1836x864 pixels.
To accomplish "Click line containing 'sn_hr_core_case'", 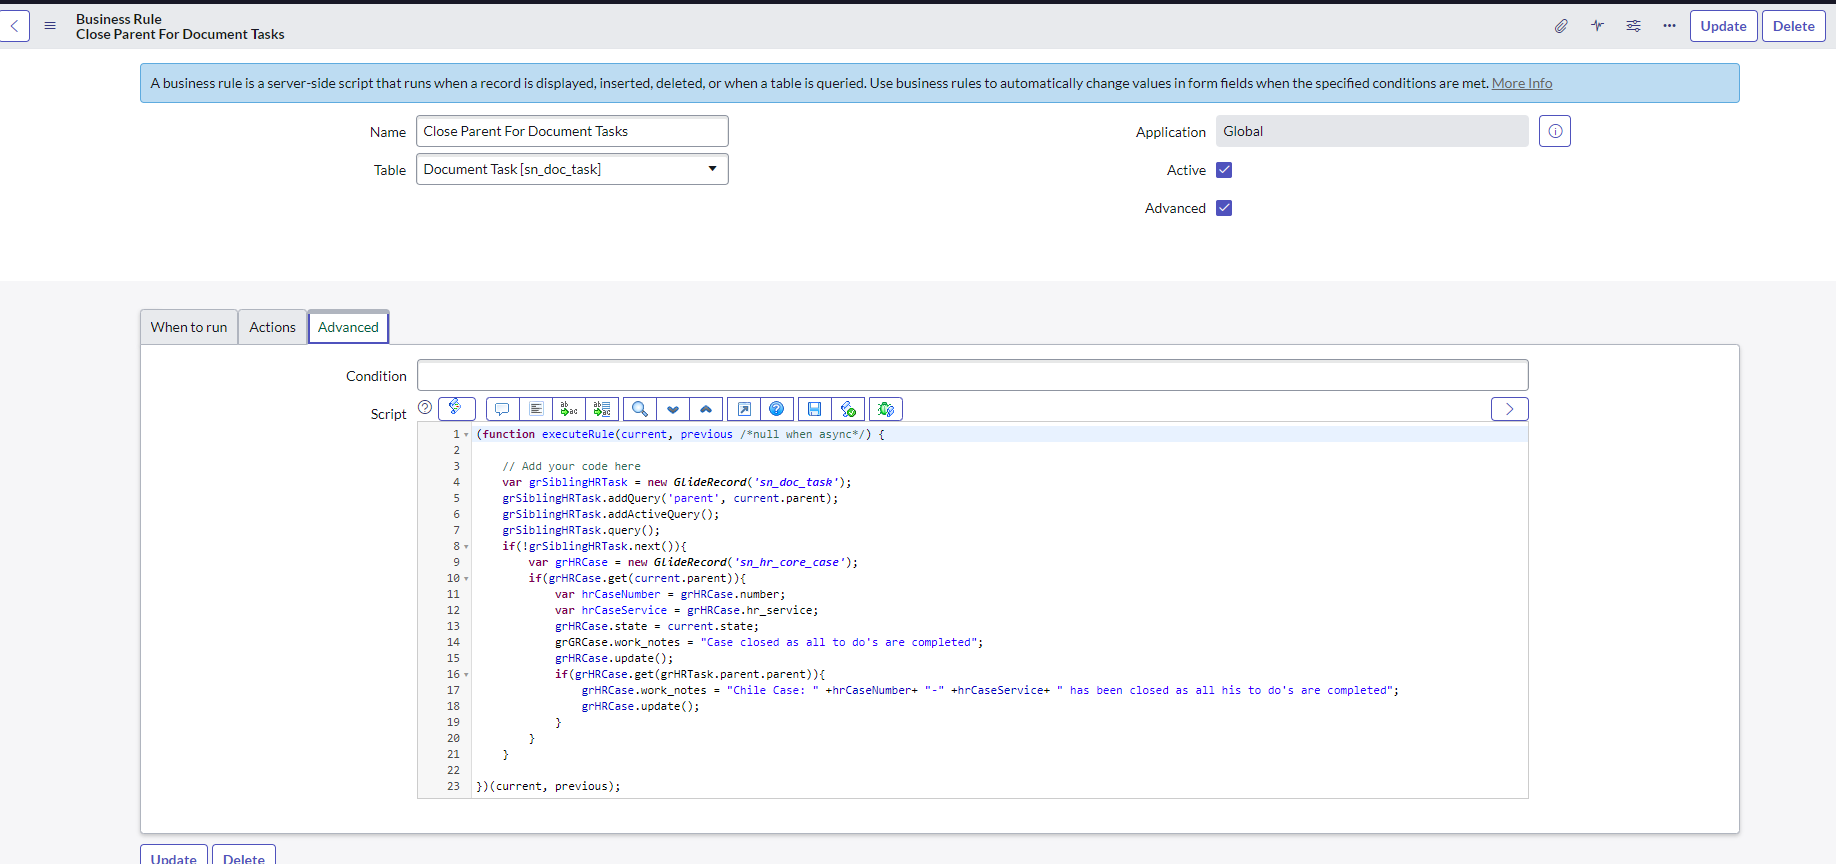I will [693, 562].
